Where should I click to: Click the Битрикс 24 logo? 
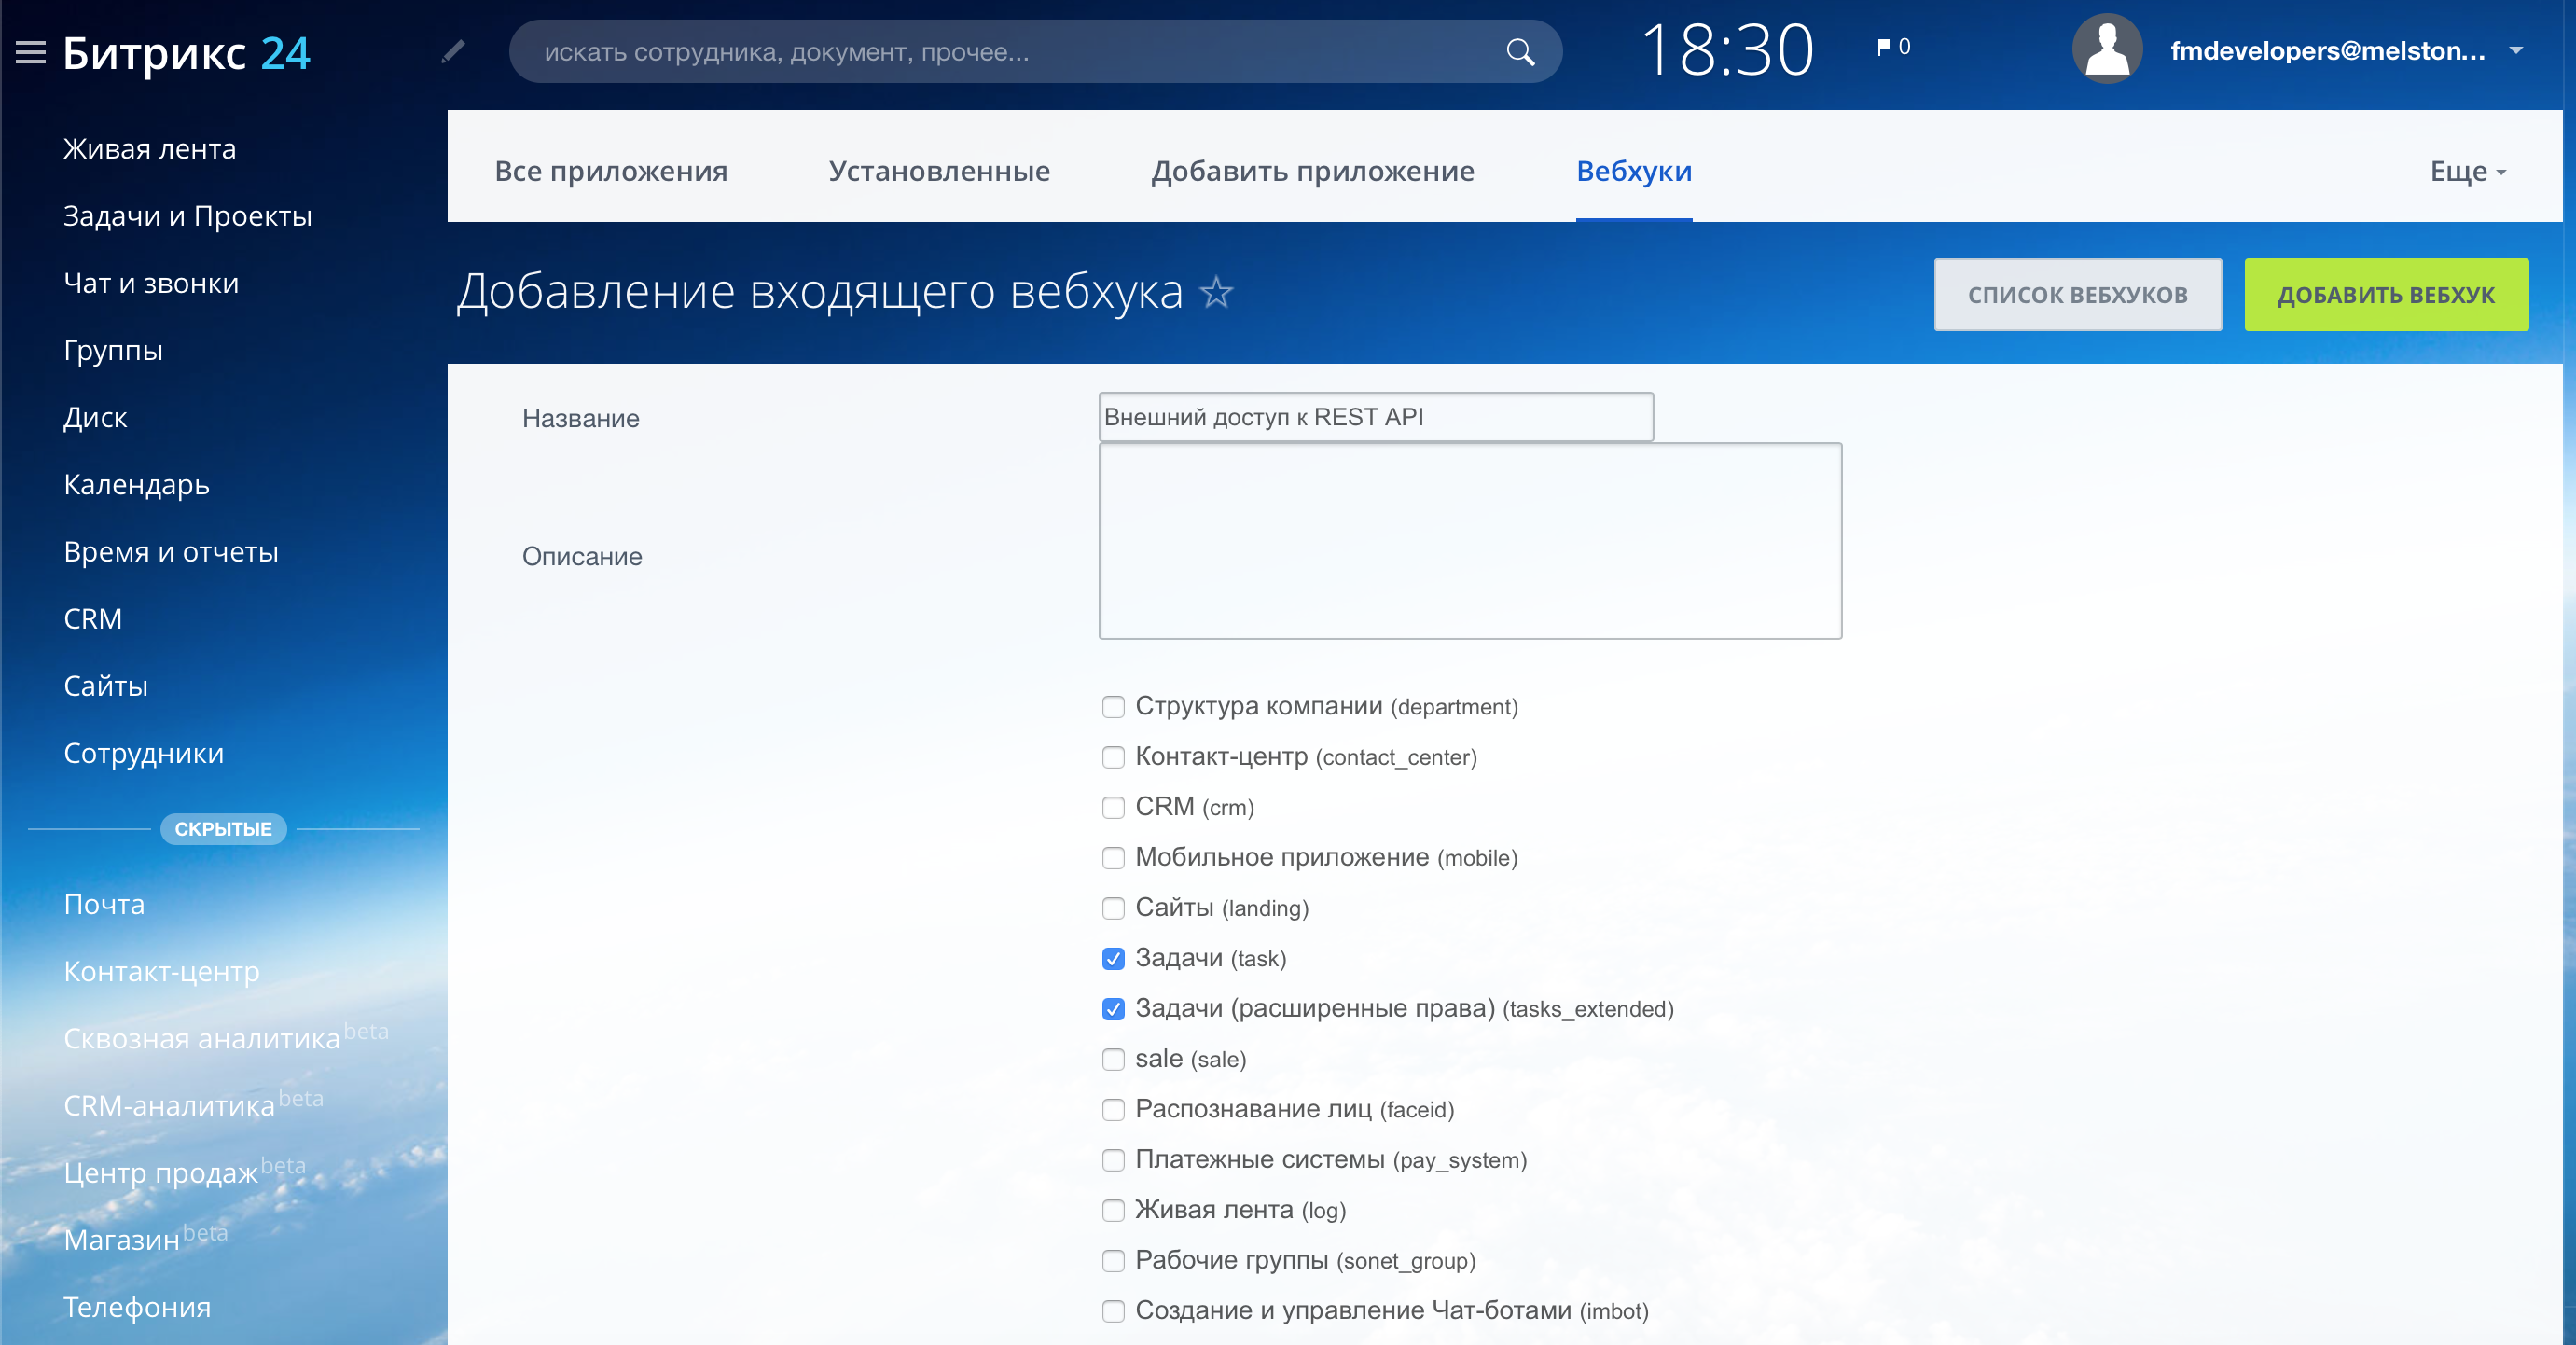[186, 53]
